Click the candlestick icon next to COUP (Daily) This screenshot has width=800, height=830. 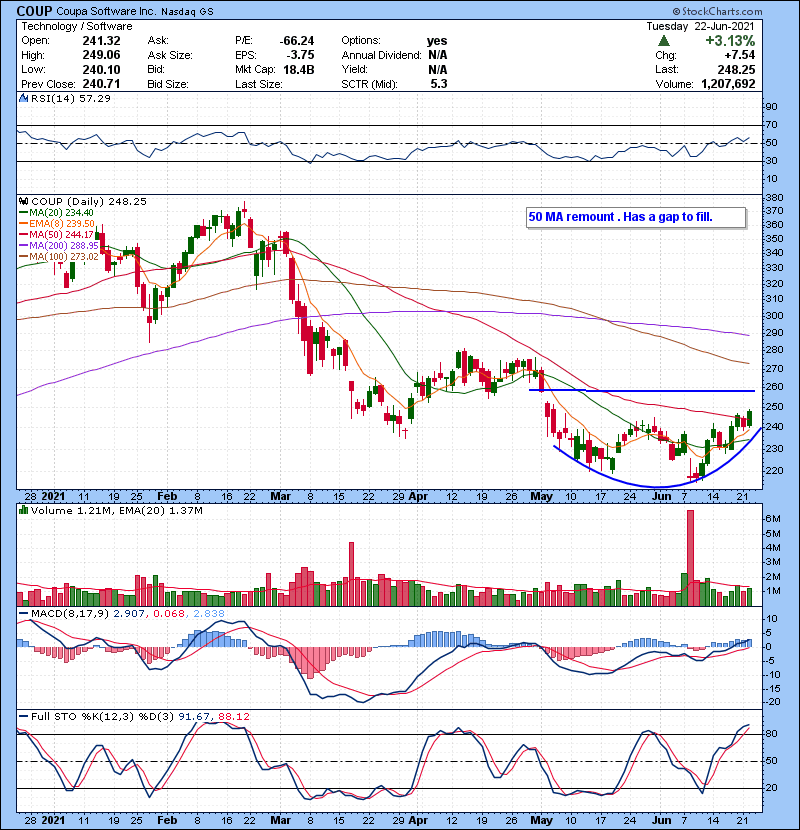[23, 201]
